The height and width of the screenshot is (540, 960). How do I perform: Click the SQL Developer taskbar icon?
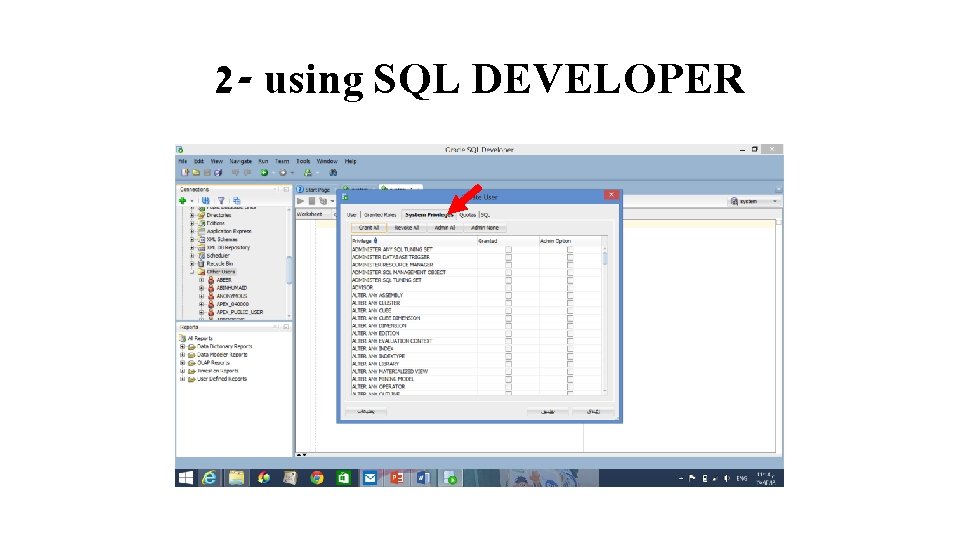450,478
